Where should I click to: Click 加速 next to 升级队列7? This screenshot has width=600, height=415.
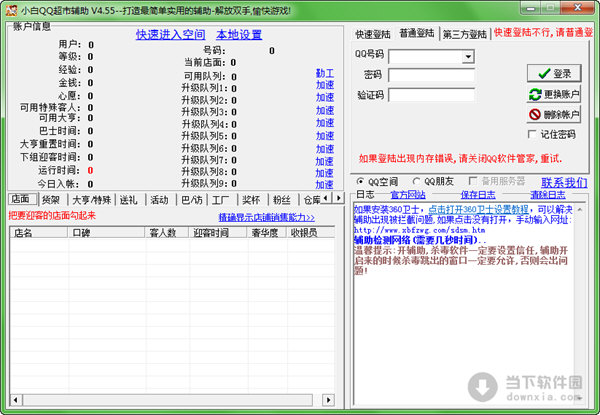324,161
